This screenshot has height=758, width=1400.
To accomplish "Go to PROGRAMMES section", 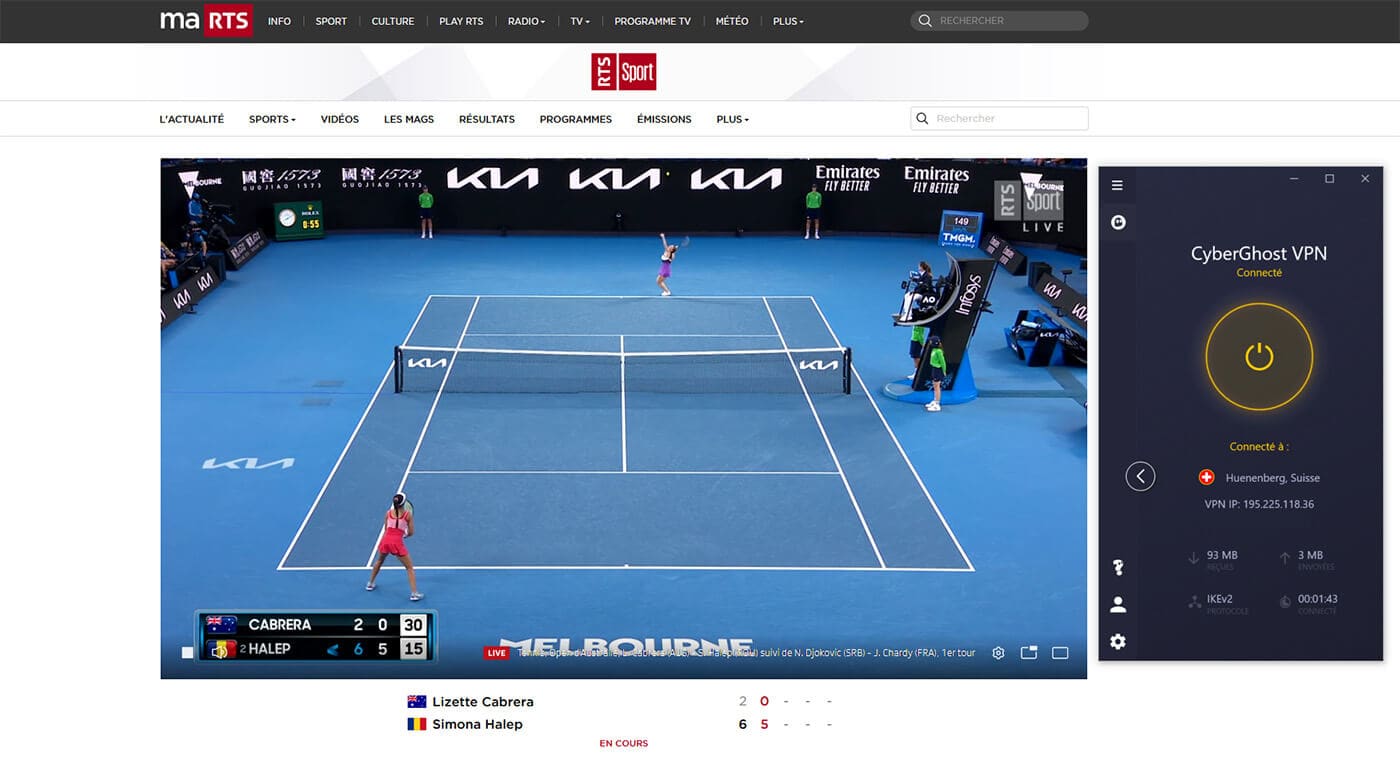I will tap(576, 119).
